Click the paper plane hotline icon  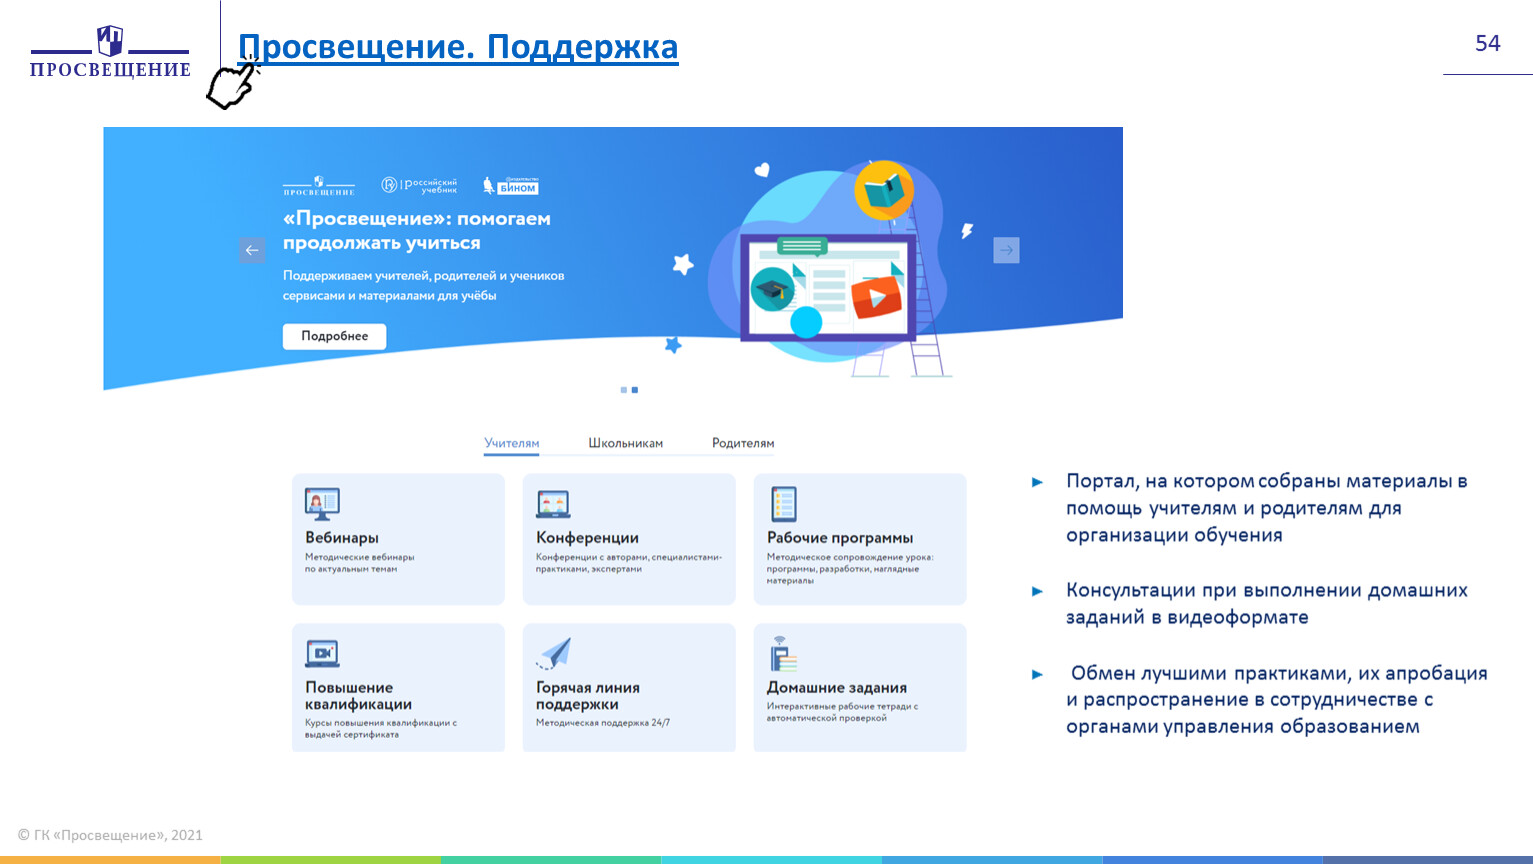[554, 653]
